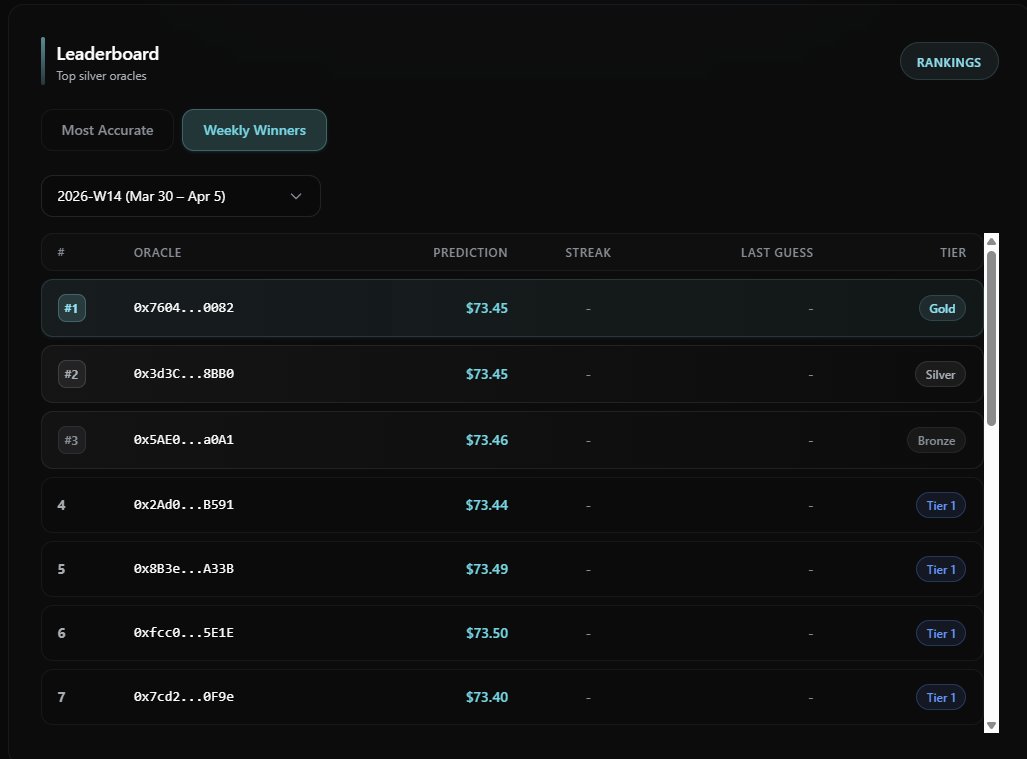This screenshot has width=1027, height=759.
Task: Click the dropdown chevron beside Apr 5
Action: (x=296, y=196)
